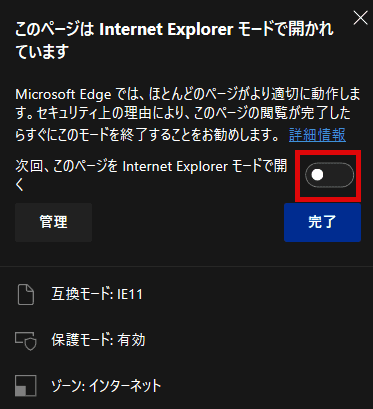This screenshot has height=409, width=373.
Task: Close the IE mode popup with X
Action: tap(360, 18)
